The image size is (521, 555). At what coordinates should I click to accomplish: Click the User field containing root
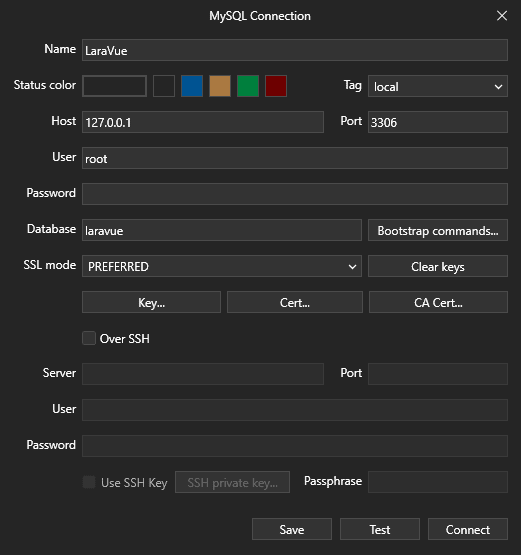point(295,158)
